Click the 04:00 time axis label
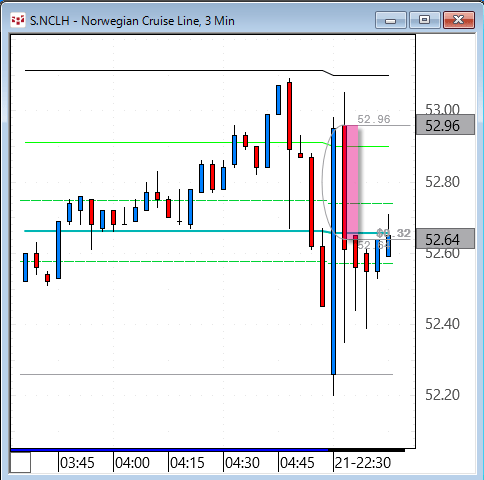484x480 pixels. 132,463
